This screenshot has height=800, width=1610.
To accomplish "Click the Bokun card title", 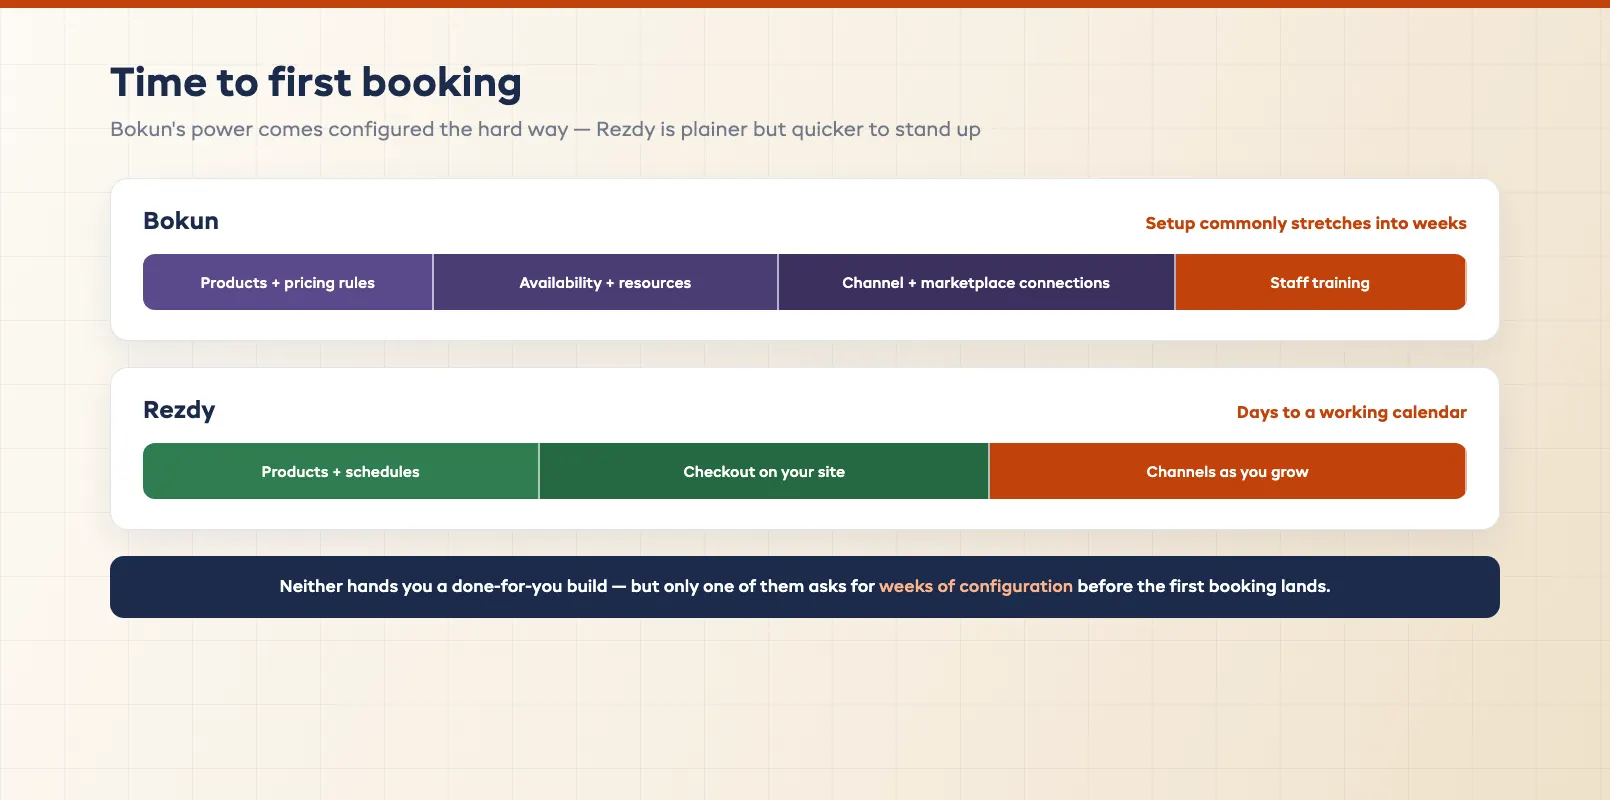I will coord(181,221).
